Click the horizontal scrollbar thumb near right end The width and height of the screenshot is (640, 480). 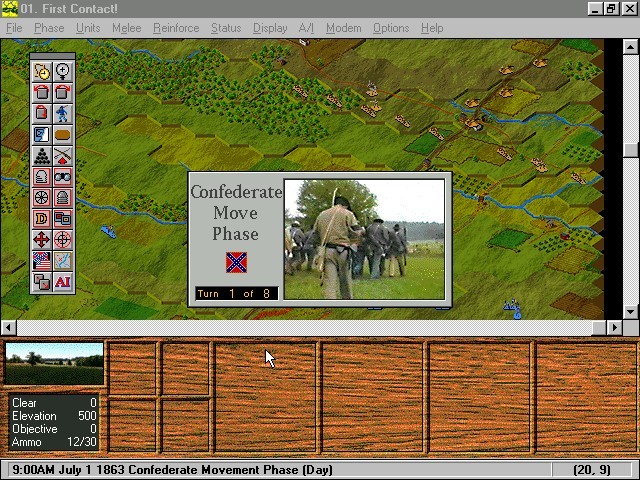coord(599,327)
